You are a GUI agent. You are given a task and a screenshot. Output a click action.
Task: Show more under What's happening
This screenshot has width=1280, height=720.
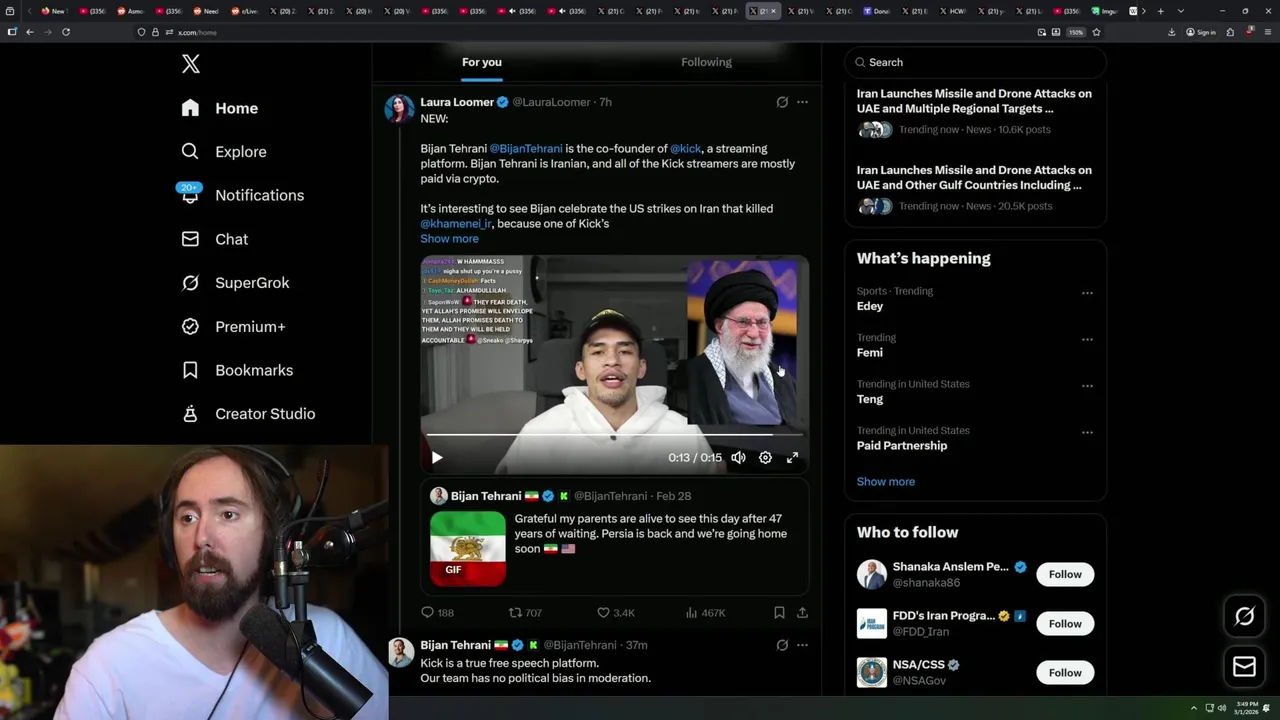(x=885, y=481)
